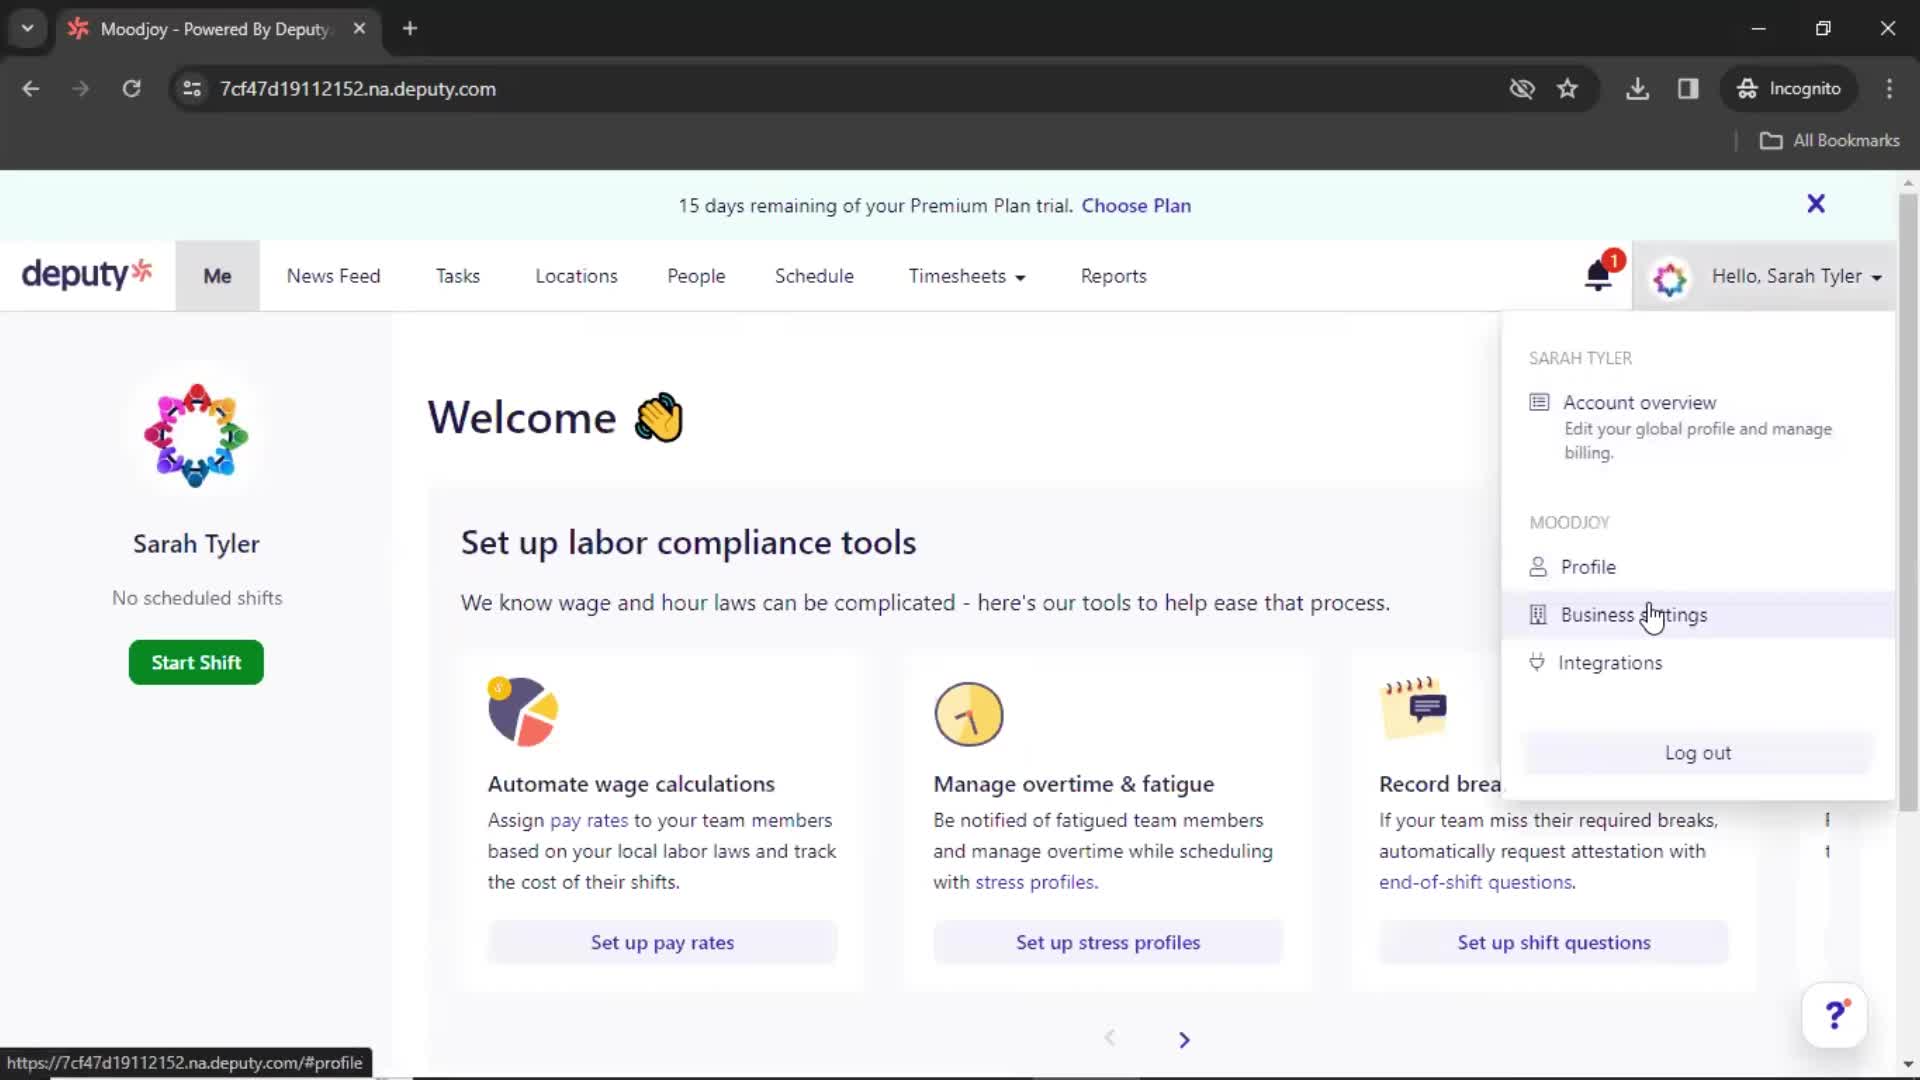Image resolution: width=1920 pixels, height=1080 pixels.
Task: Click the Start Shift green button
Action: point(196,661)
